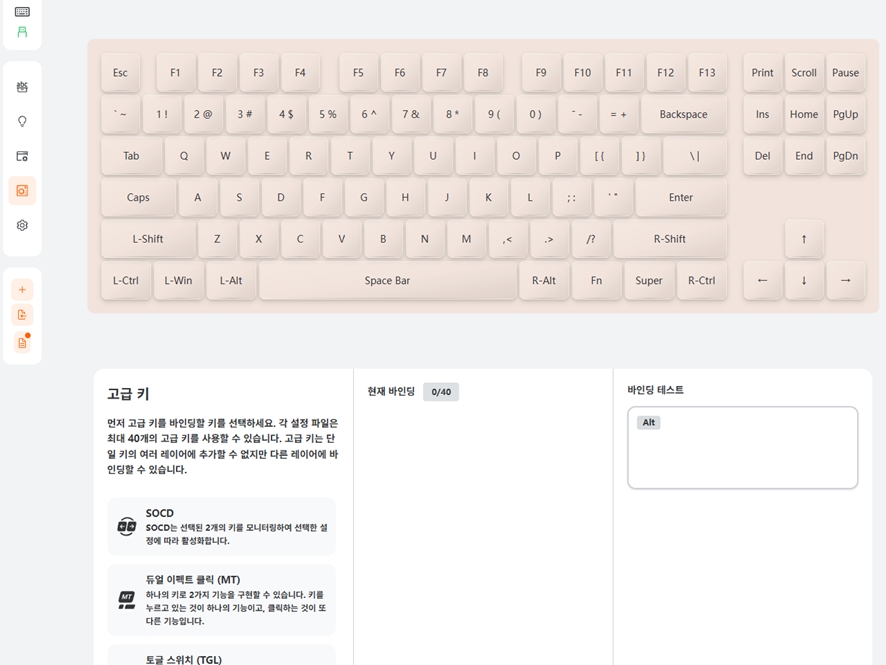Click the orange plus icon to add profile
The width and height of the screenshot is (886, 665).
[x=22, y=290]
